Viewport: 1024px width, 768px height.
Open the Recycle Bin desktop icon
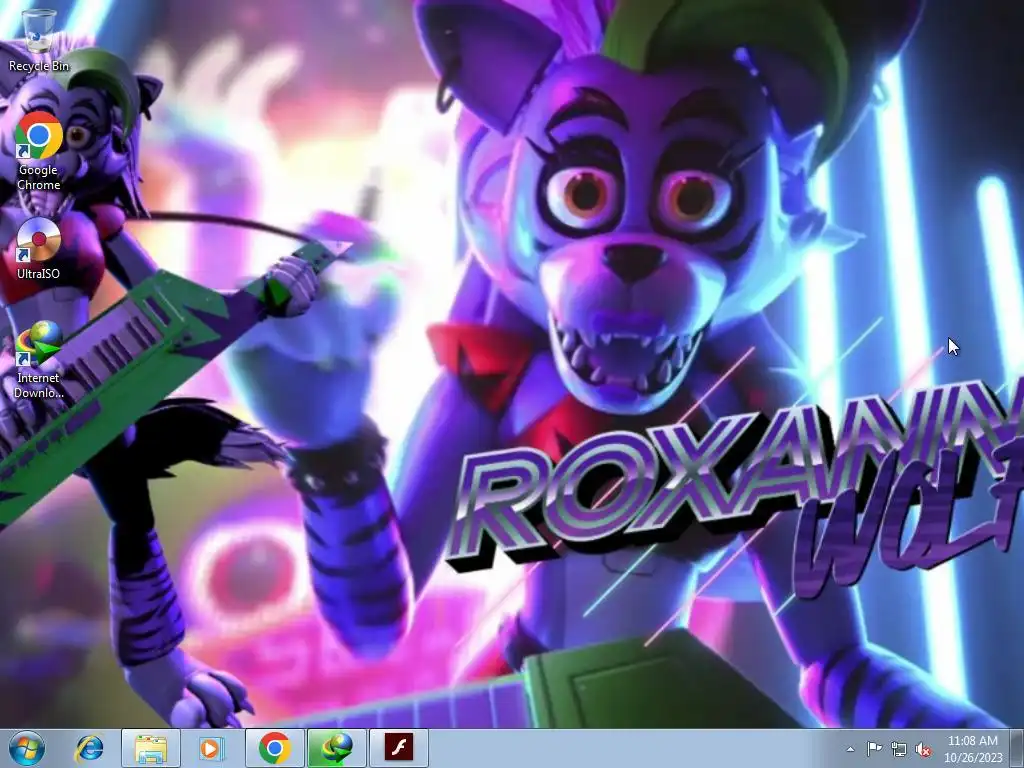(x=39, y=40)
